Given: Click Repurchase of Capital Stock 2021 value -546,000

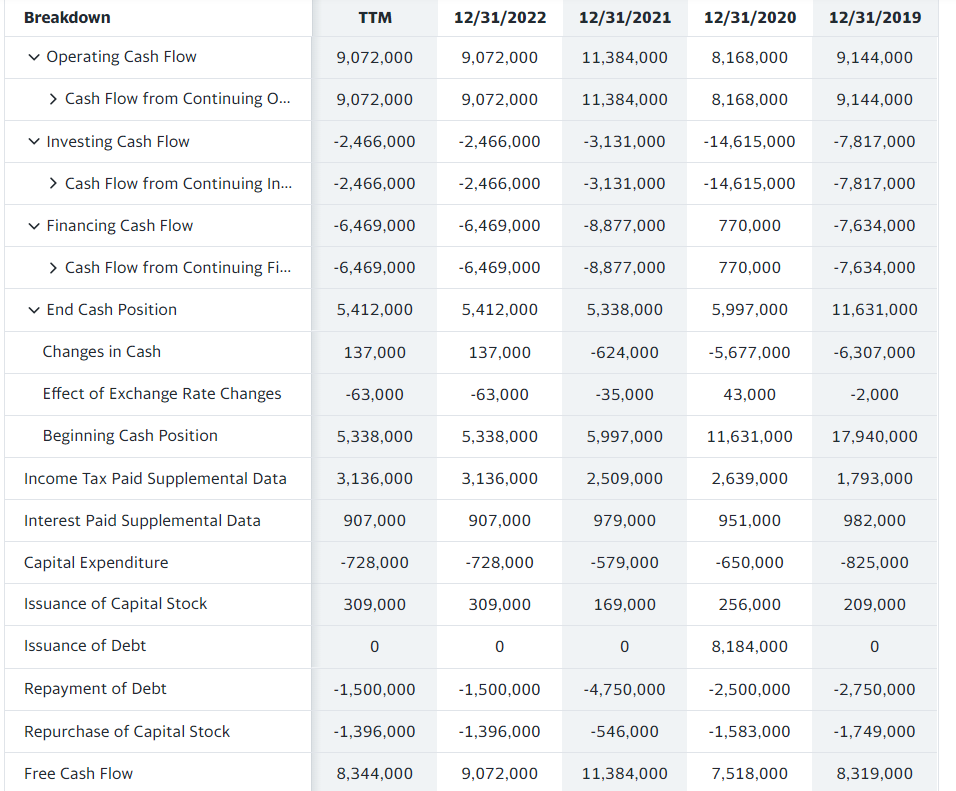Looking at the screenshot, I should point(625,732).
